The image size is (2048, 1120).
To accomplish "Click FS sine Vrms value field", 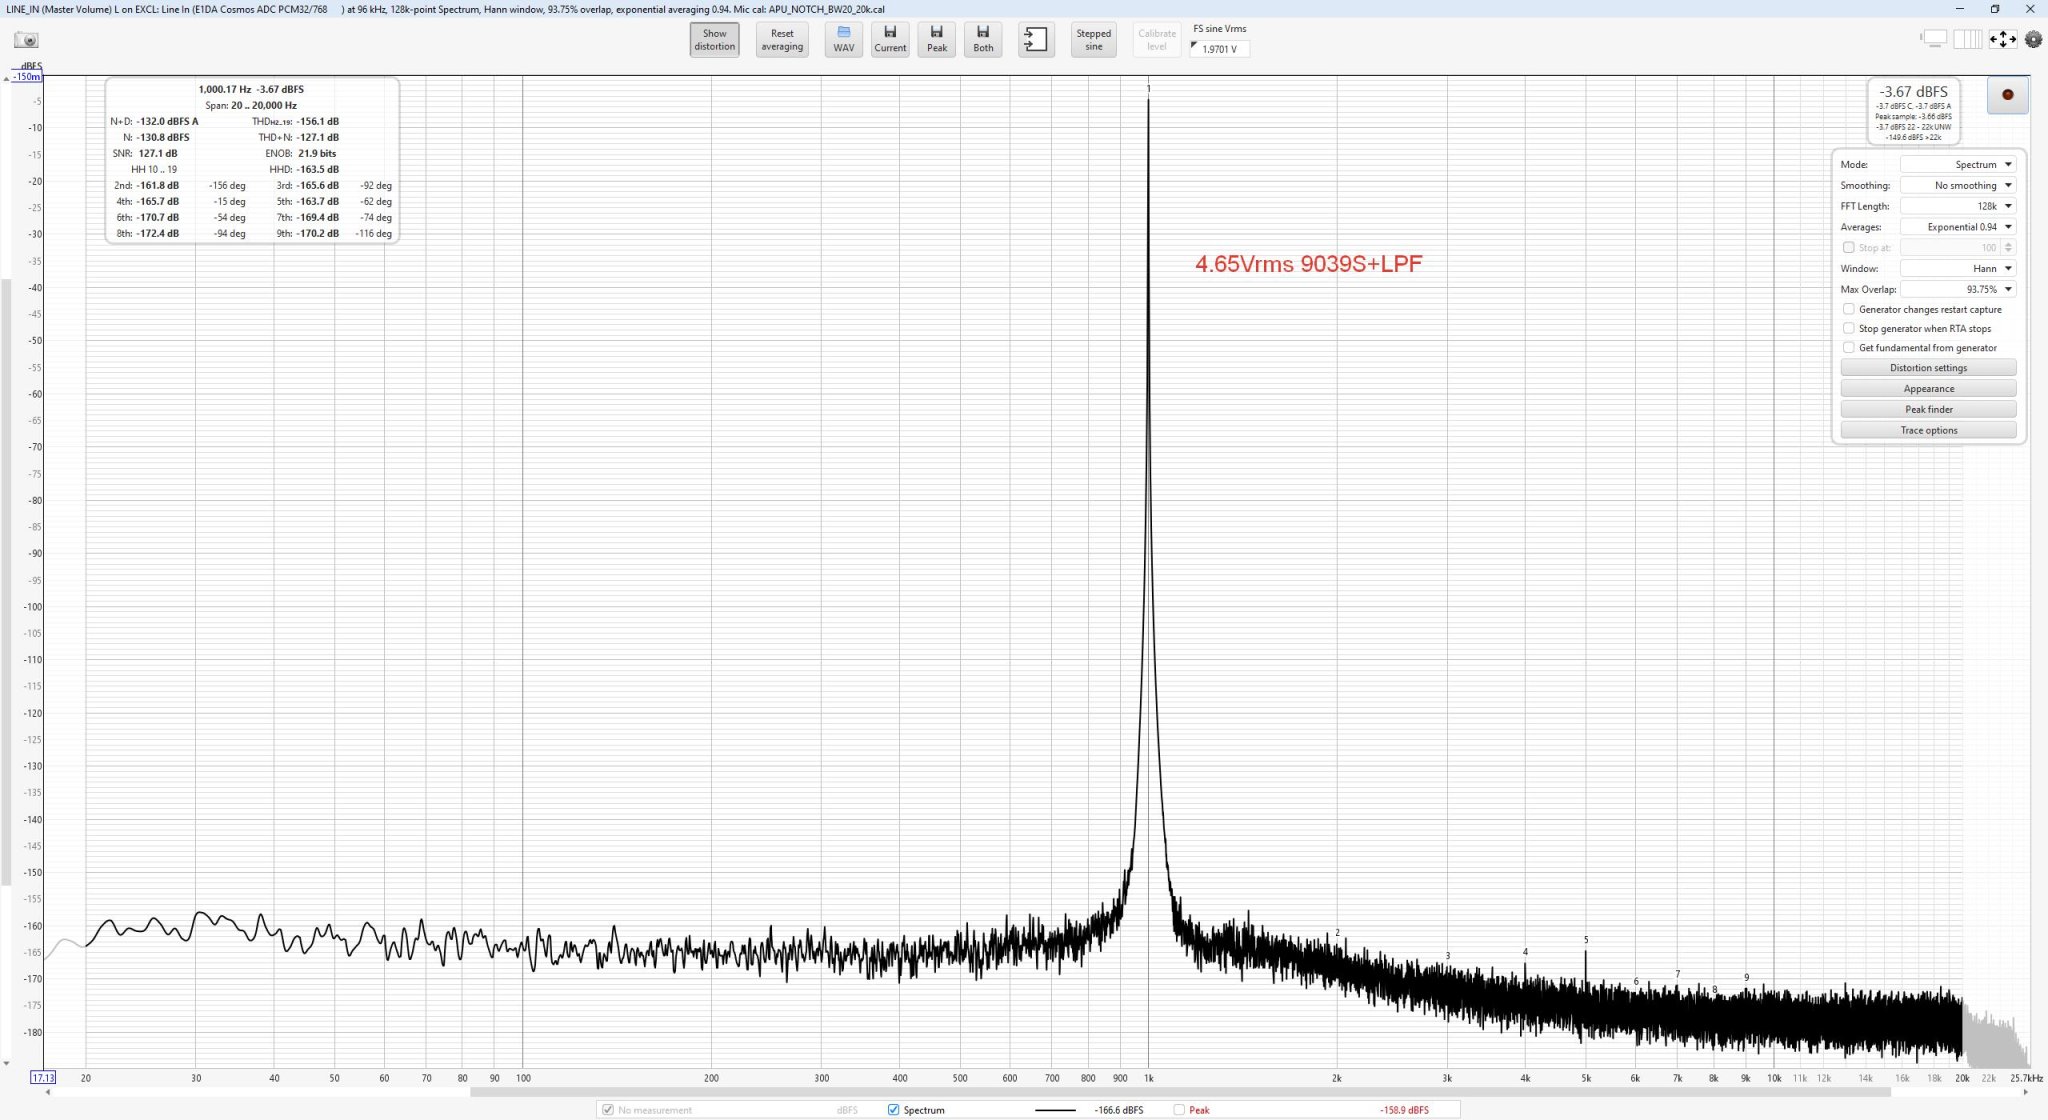I will pos(1220,49).
